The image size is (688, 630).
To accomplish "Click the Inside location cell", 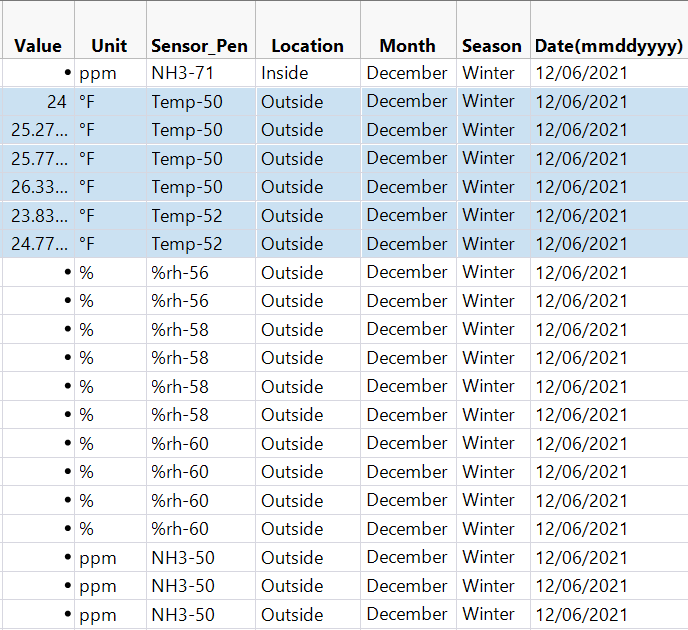I will point(285,73).
